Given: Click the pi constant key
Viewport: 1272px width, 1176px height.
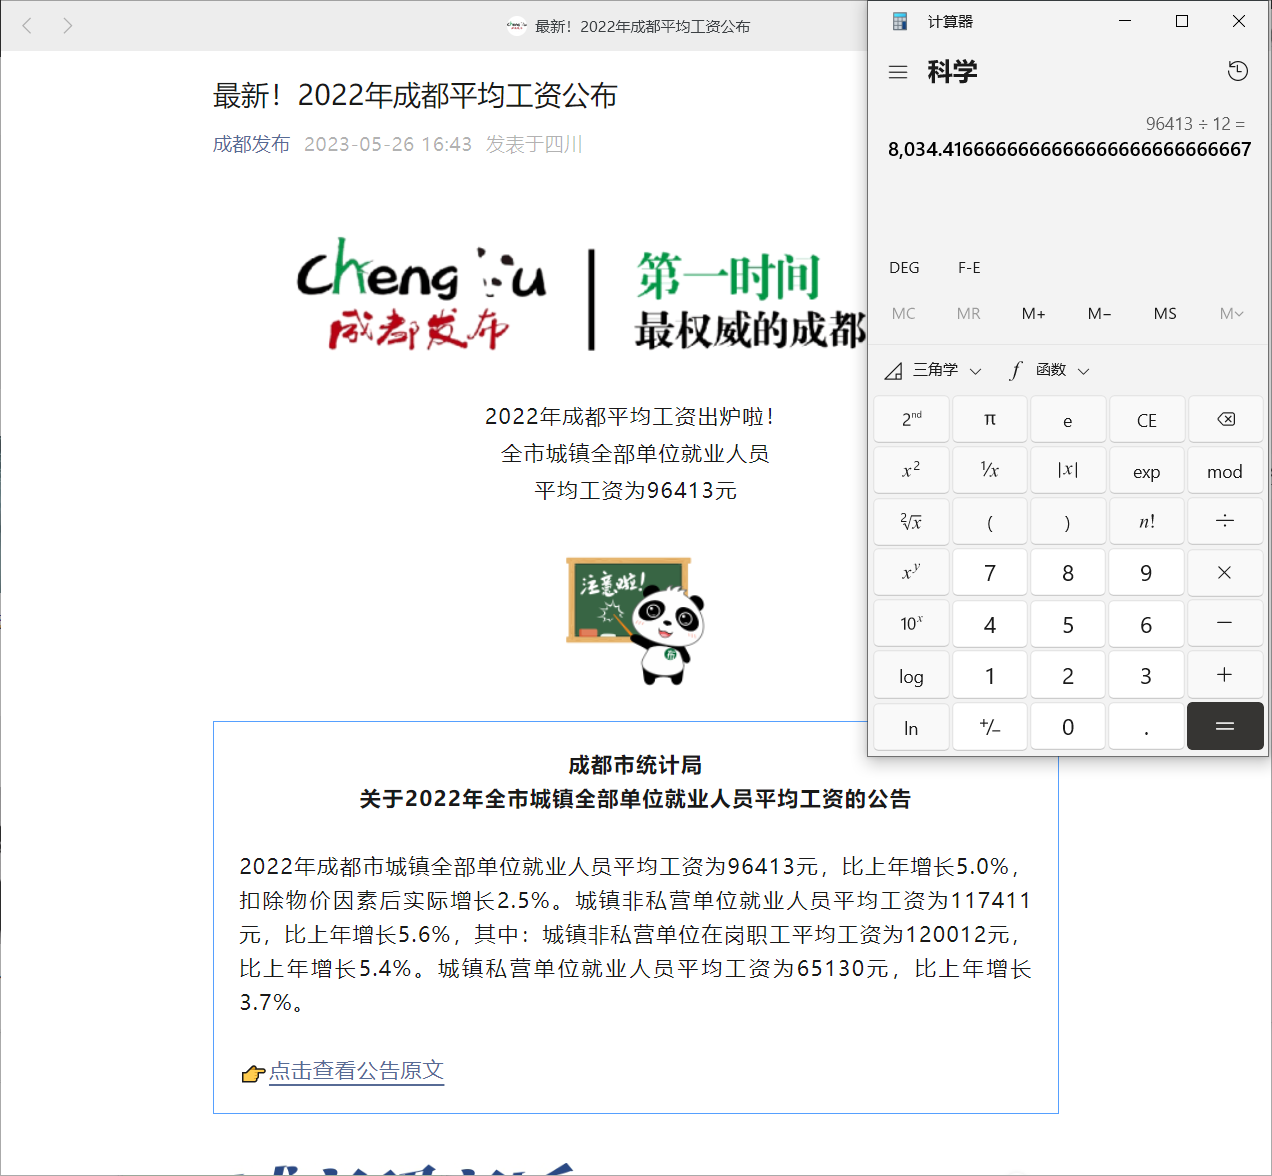Looking at the screenshot, I should [x=990, y=420].
